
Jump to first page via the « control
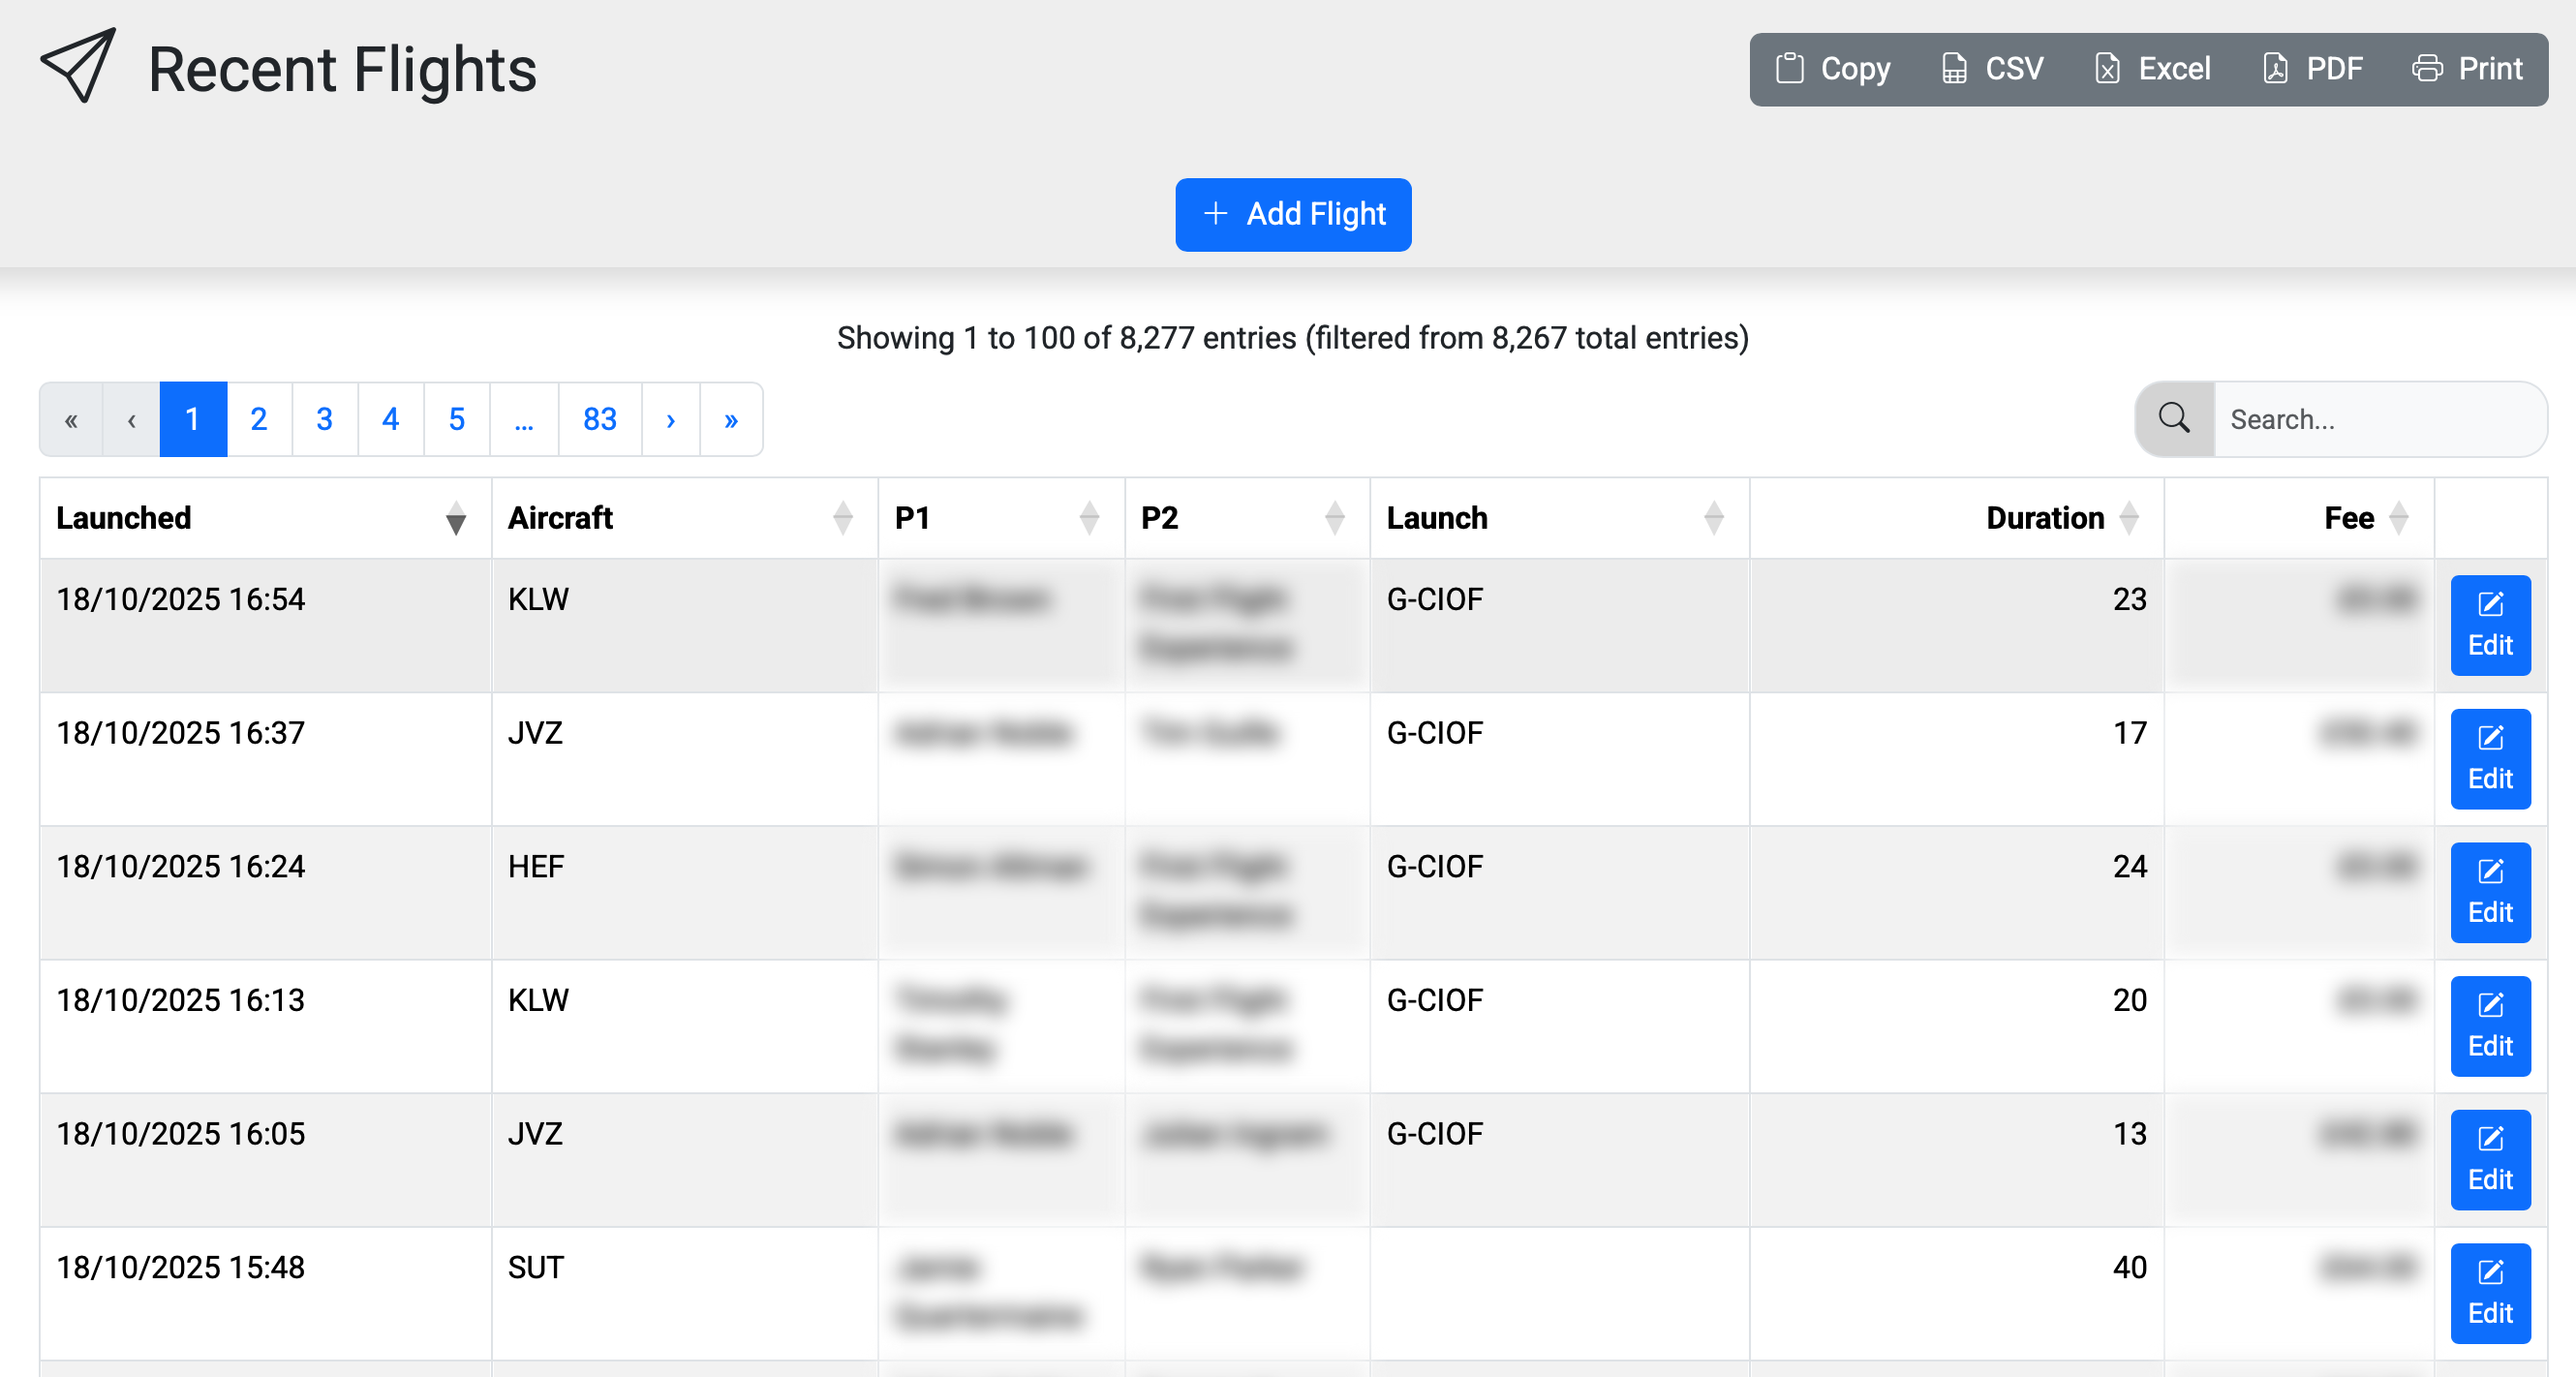[x=70, y=419]
